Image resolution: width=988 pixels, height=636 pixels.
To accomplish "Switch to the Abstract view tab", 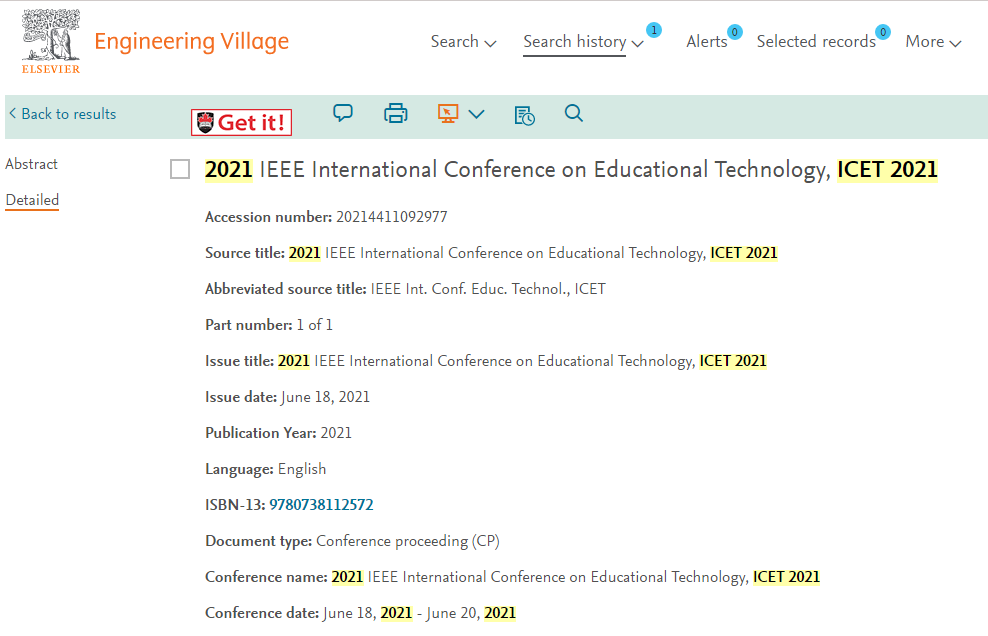I will [32, 164].
